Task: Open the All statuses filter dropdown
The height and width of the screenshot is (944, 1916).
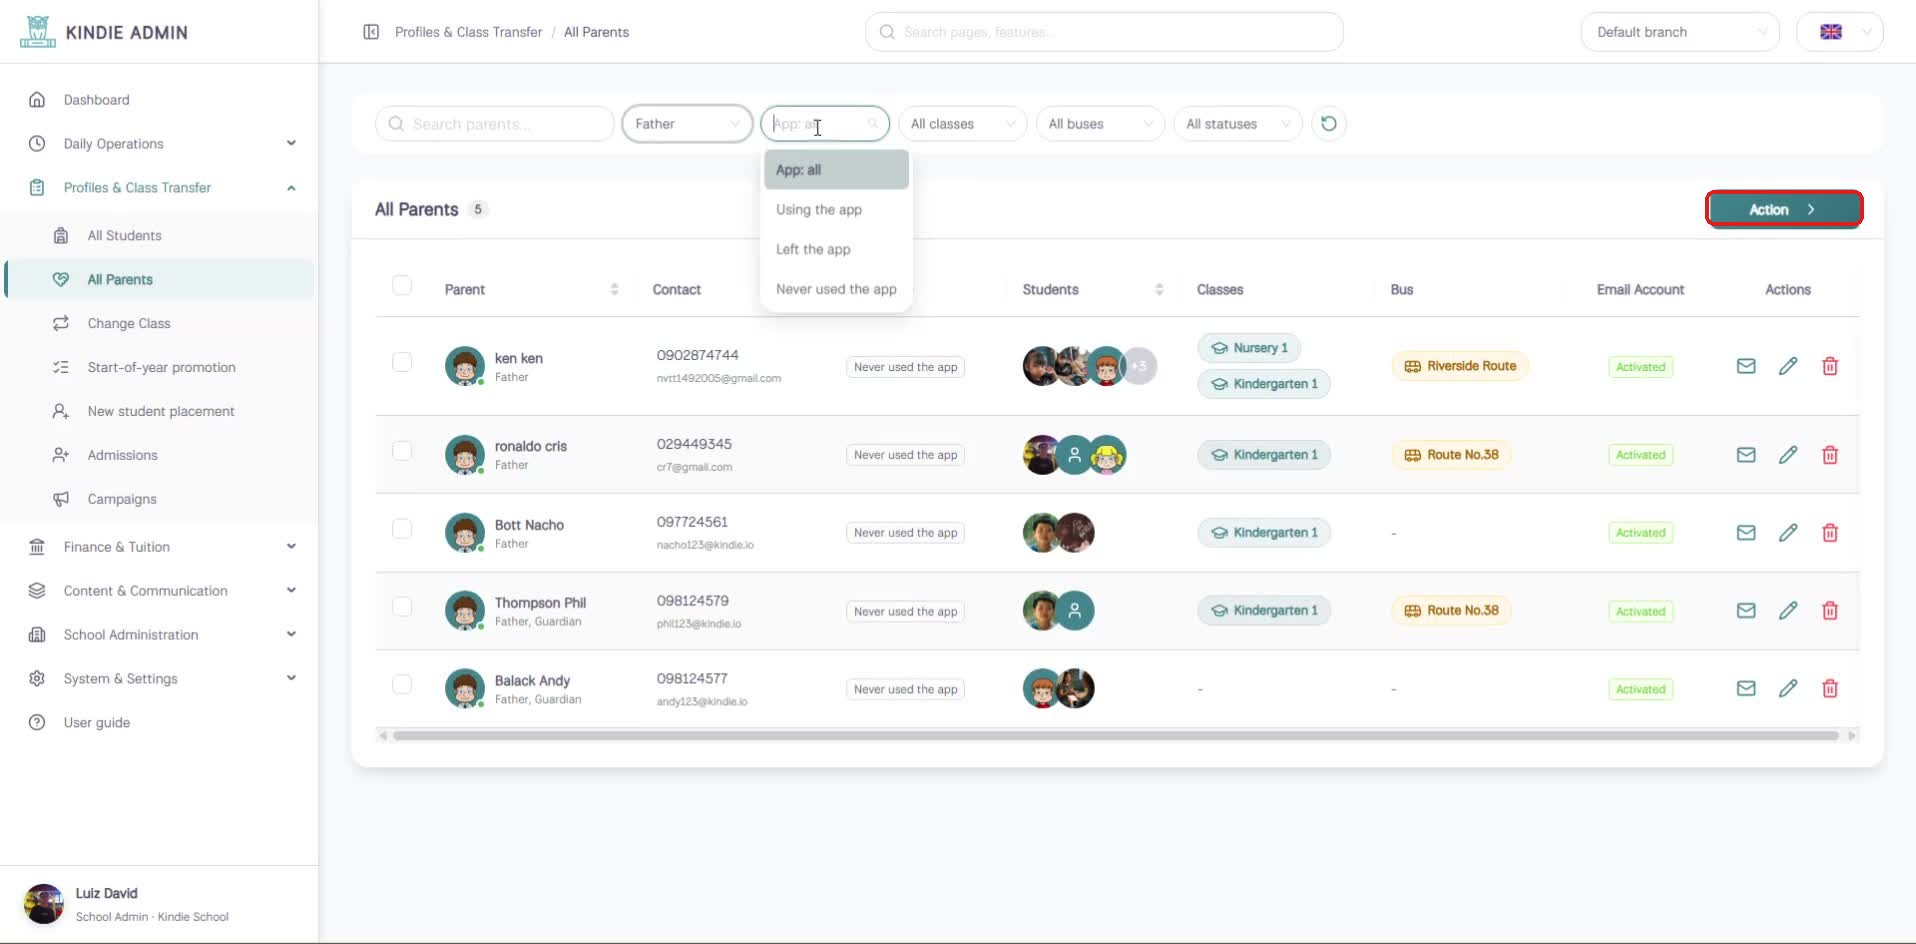Action: [1238, 124]
